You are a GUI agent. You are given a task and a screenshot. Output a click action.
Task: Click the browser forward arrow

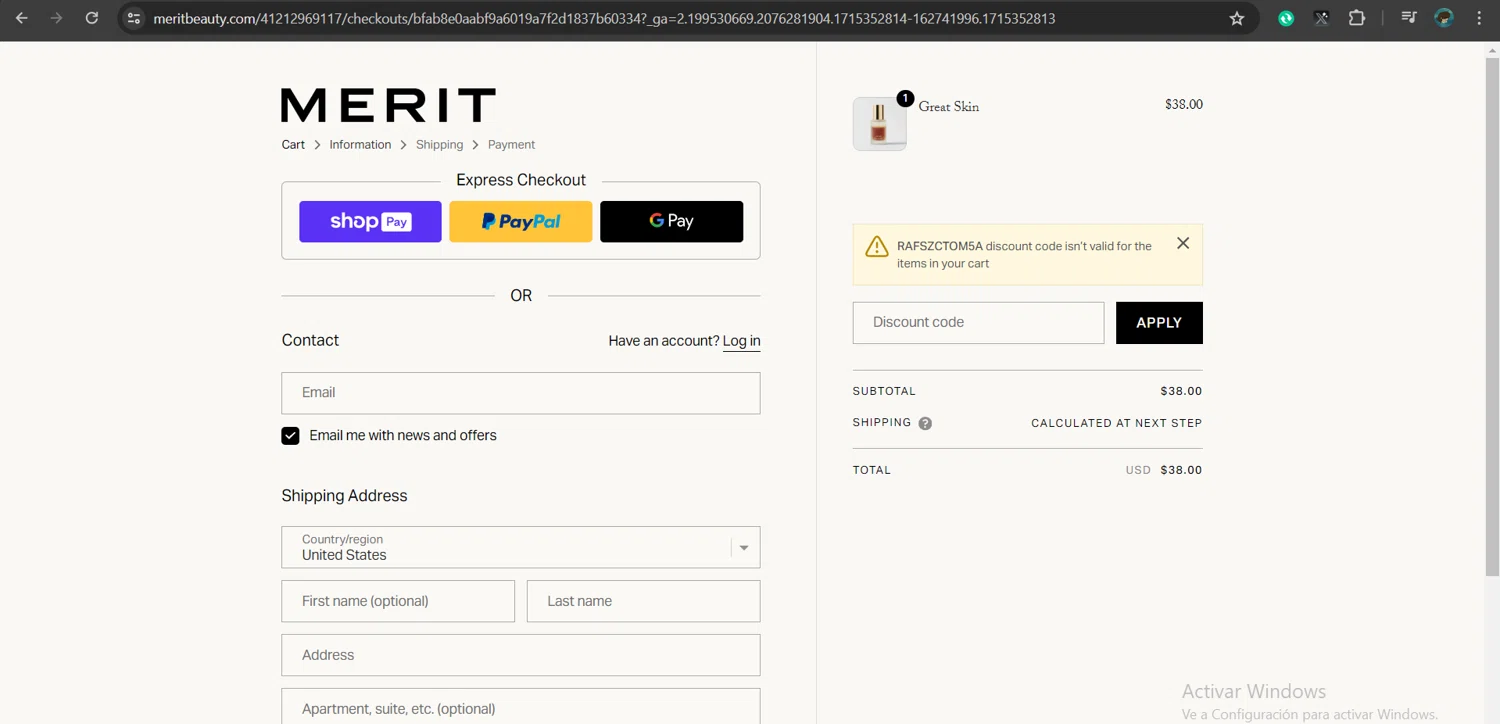click(57, 18)
